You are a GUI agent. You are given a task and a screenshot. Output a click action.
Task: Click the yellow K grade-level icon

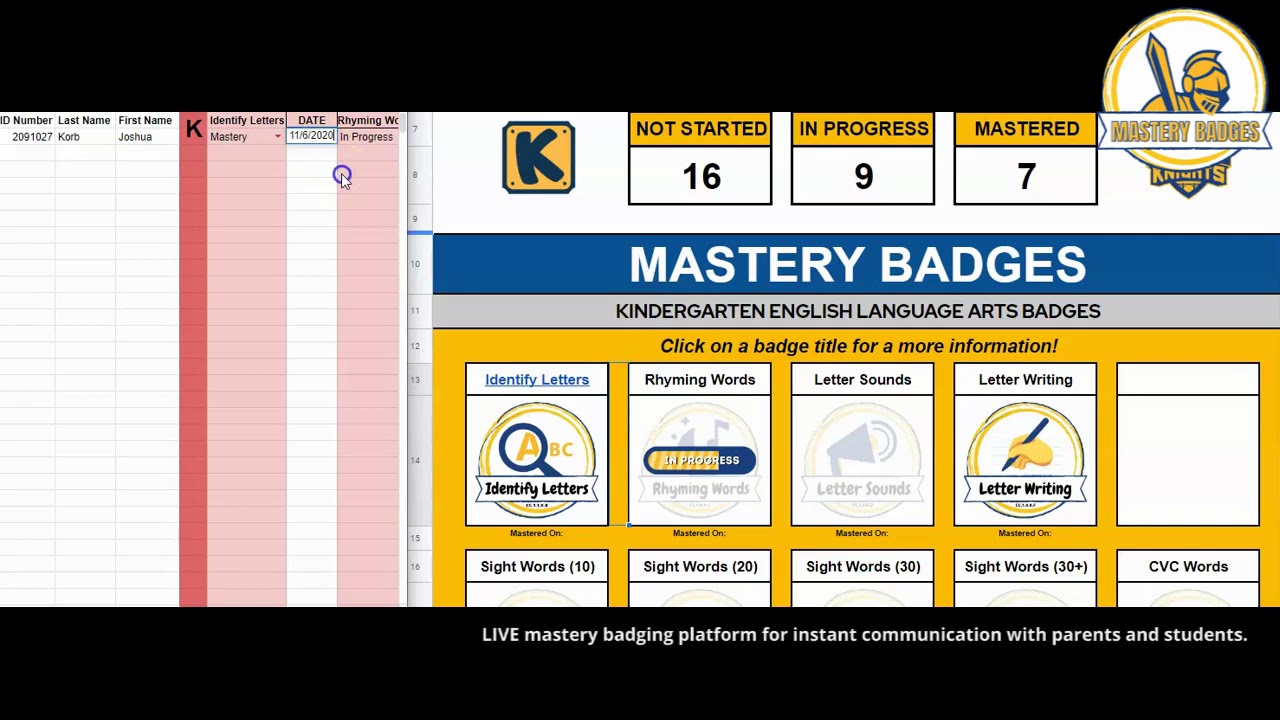[x=539, y=157]
